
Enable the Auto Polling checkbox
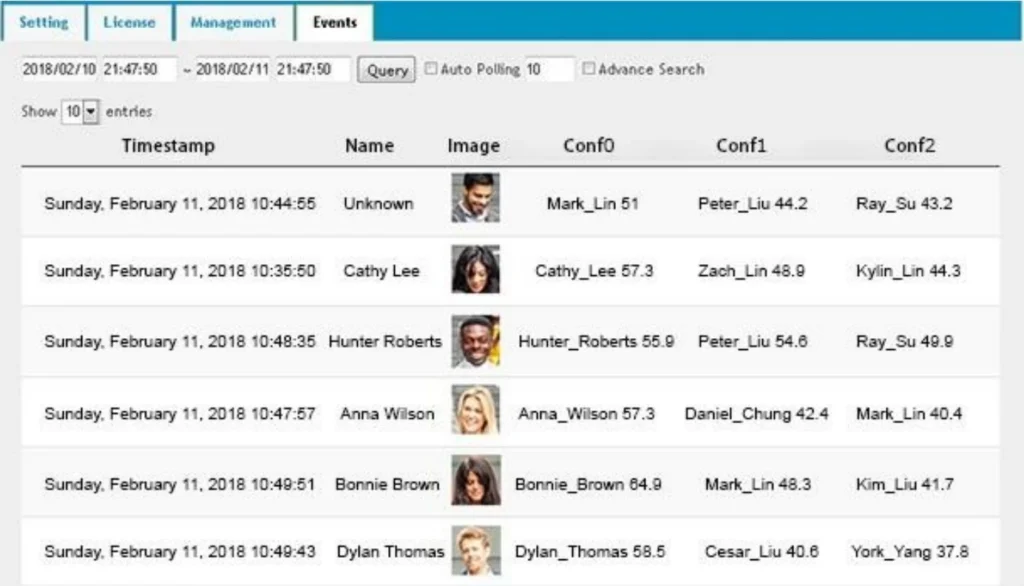pos(431,68)
